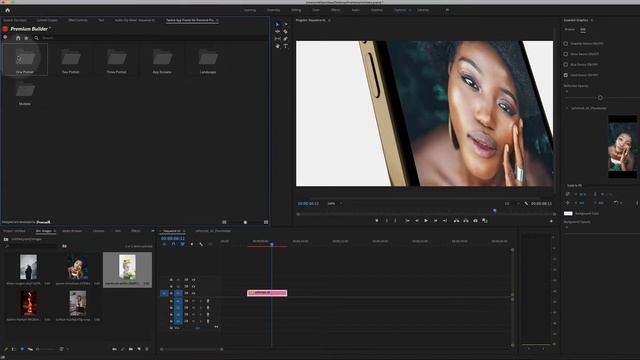This screenshot has height=360, width=640.
Task: Switch to the Effect Controls tab
Action: pos(78,20)
